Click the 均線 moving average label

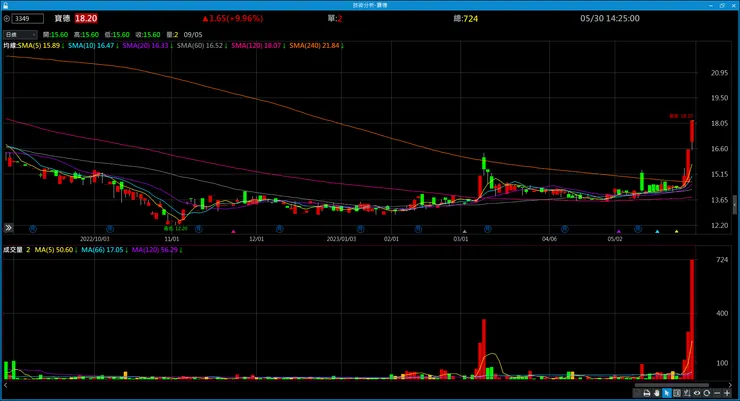click(10, 46)
